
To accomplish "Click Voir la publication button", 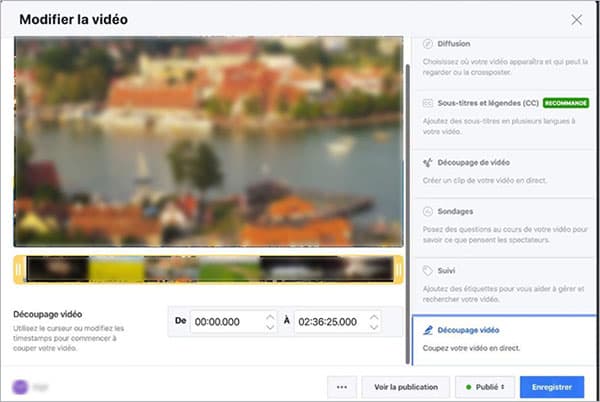I will 406,387.
